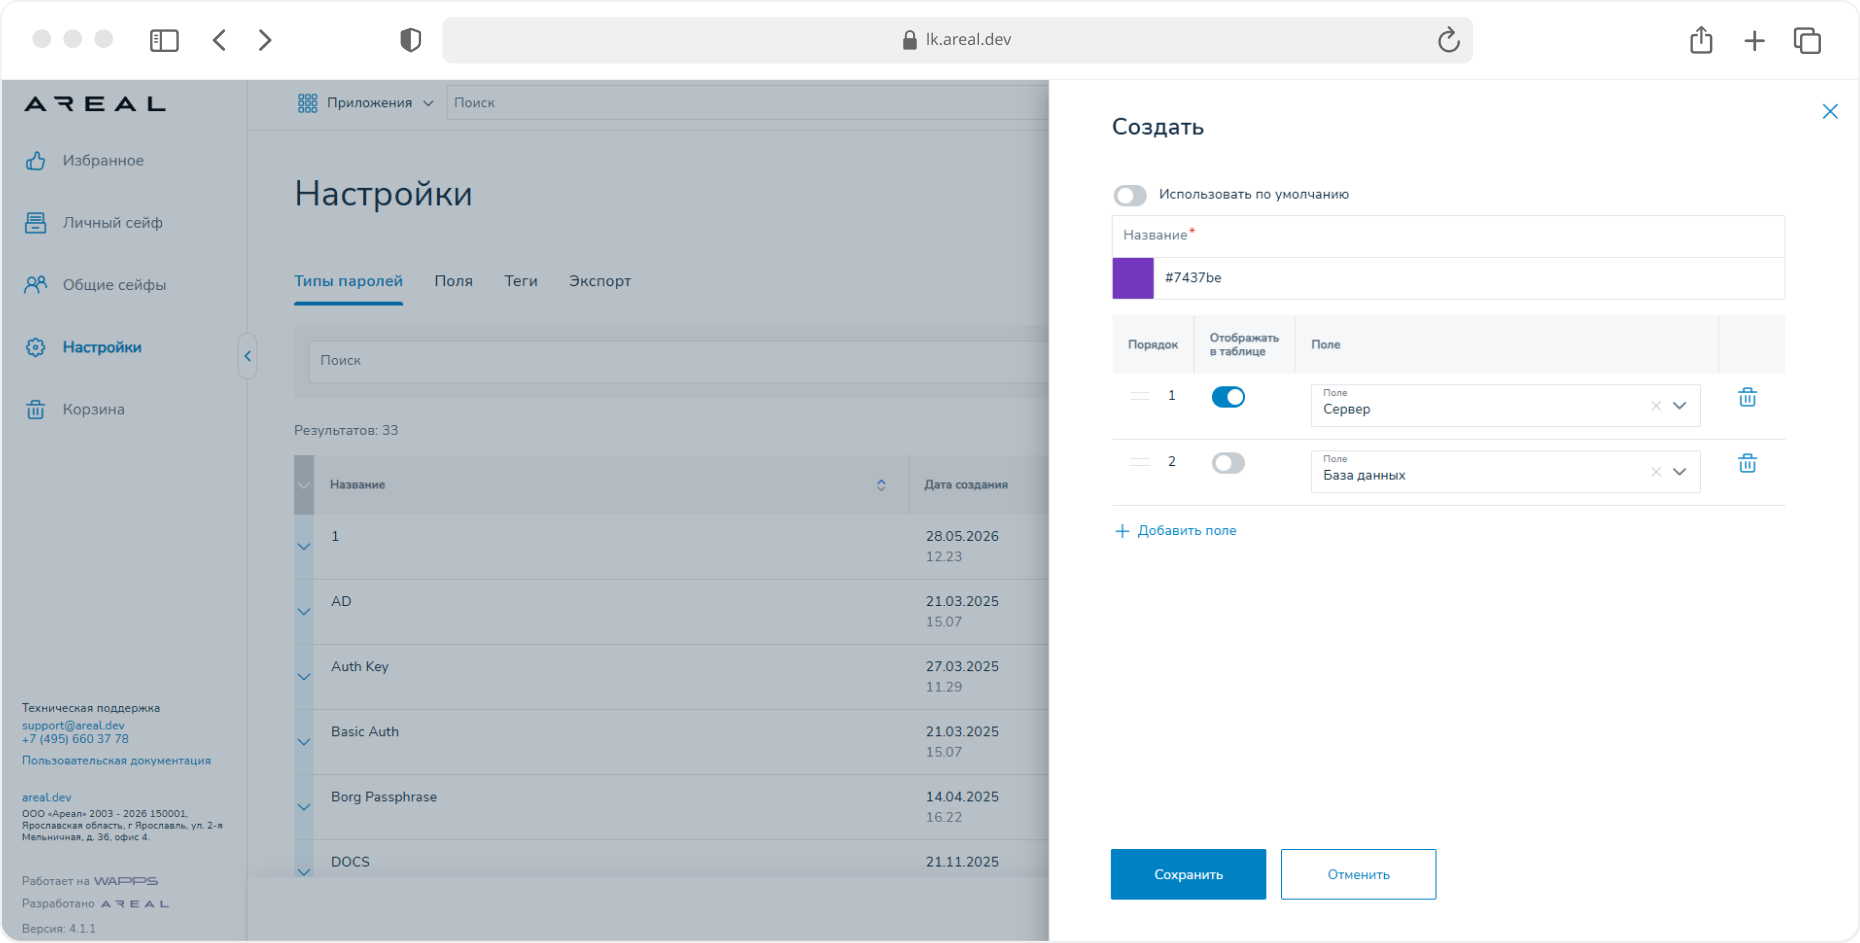
Task: Grab the reorder handle of row 1
Action: coord(1139,396)
